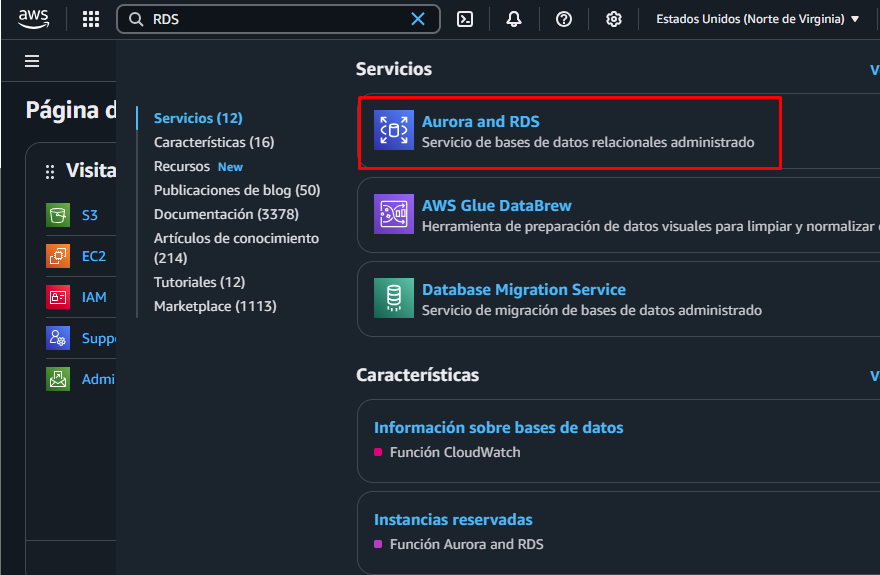Select the Marketplace (1113) filter
The image size is (880, 575).
point(215,306)
